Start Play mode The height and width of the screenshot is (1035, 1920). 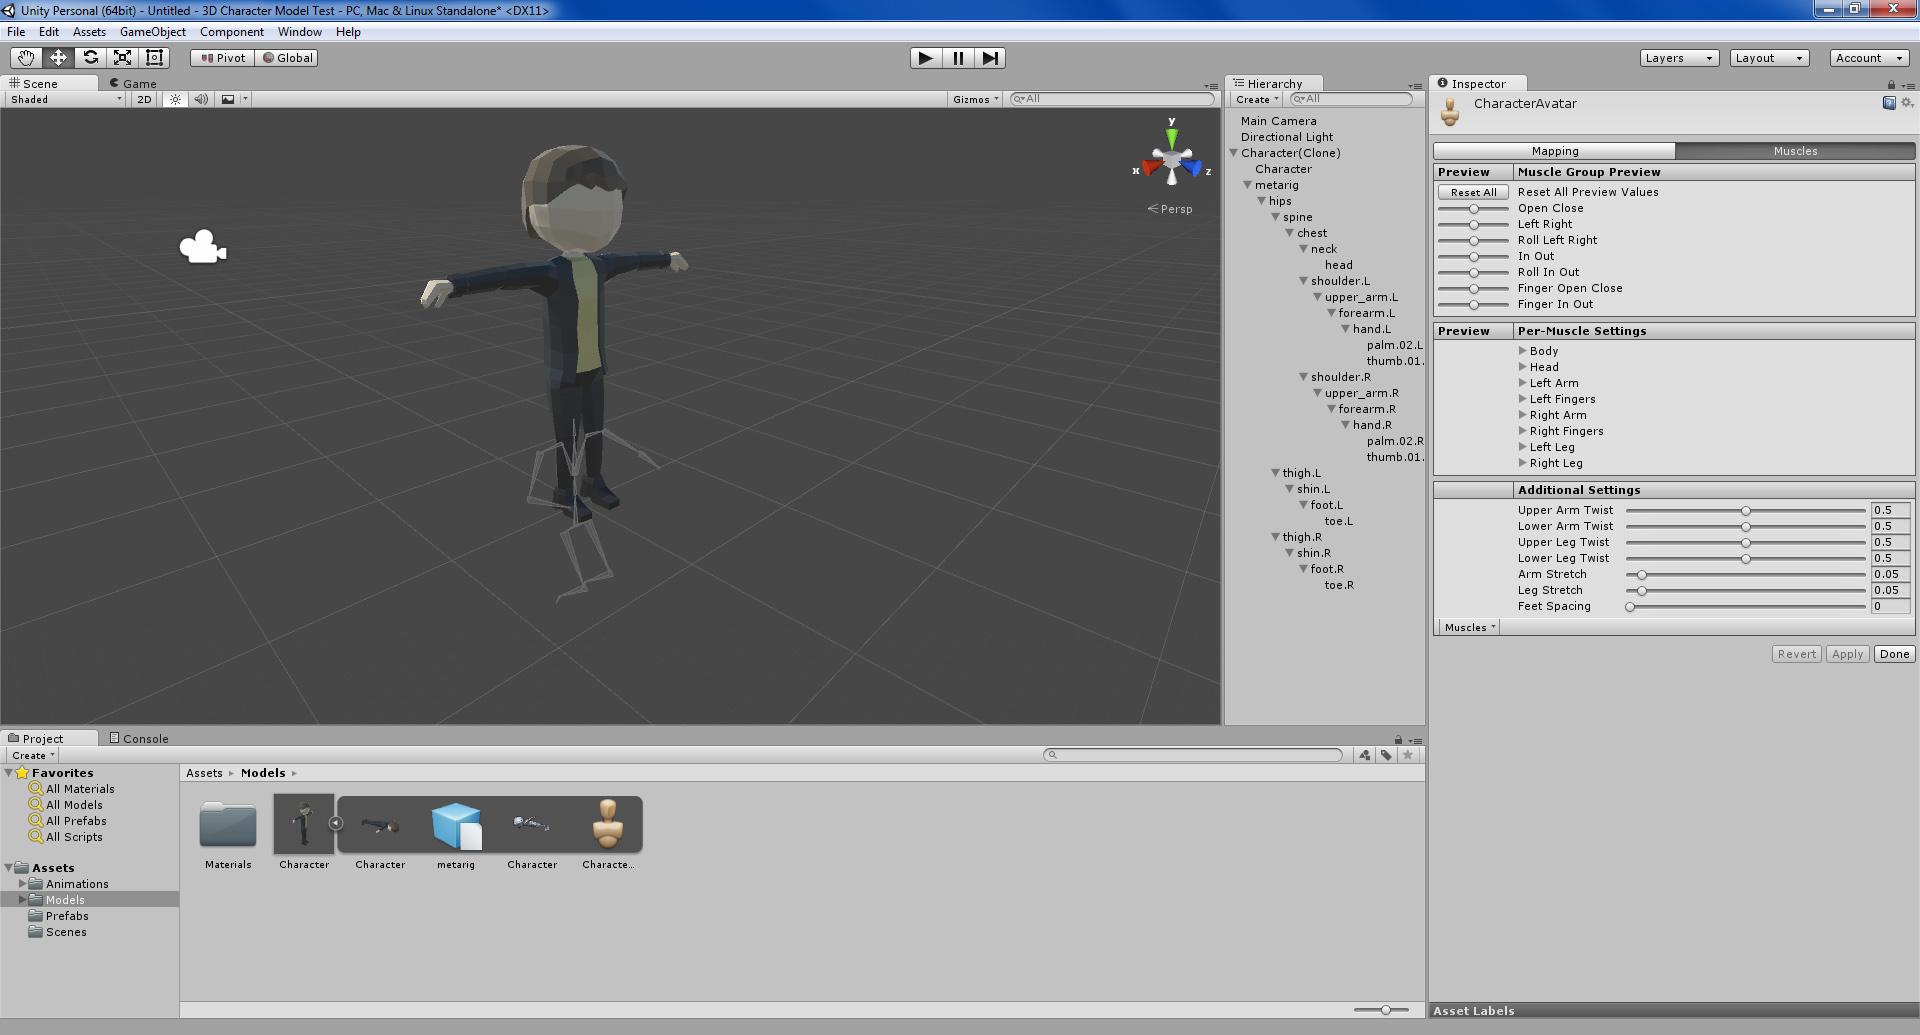pyautogui.click(x=926, y=58)
